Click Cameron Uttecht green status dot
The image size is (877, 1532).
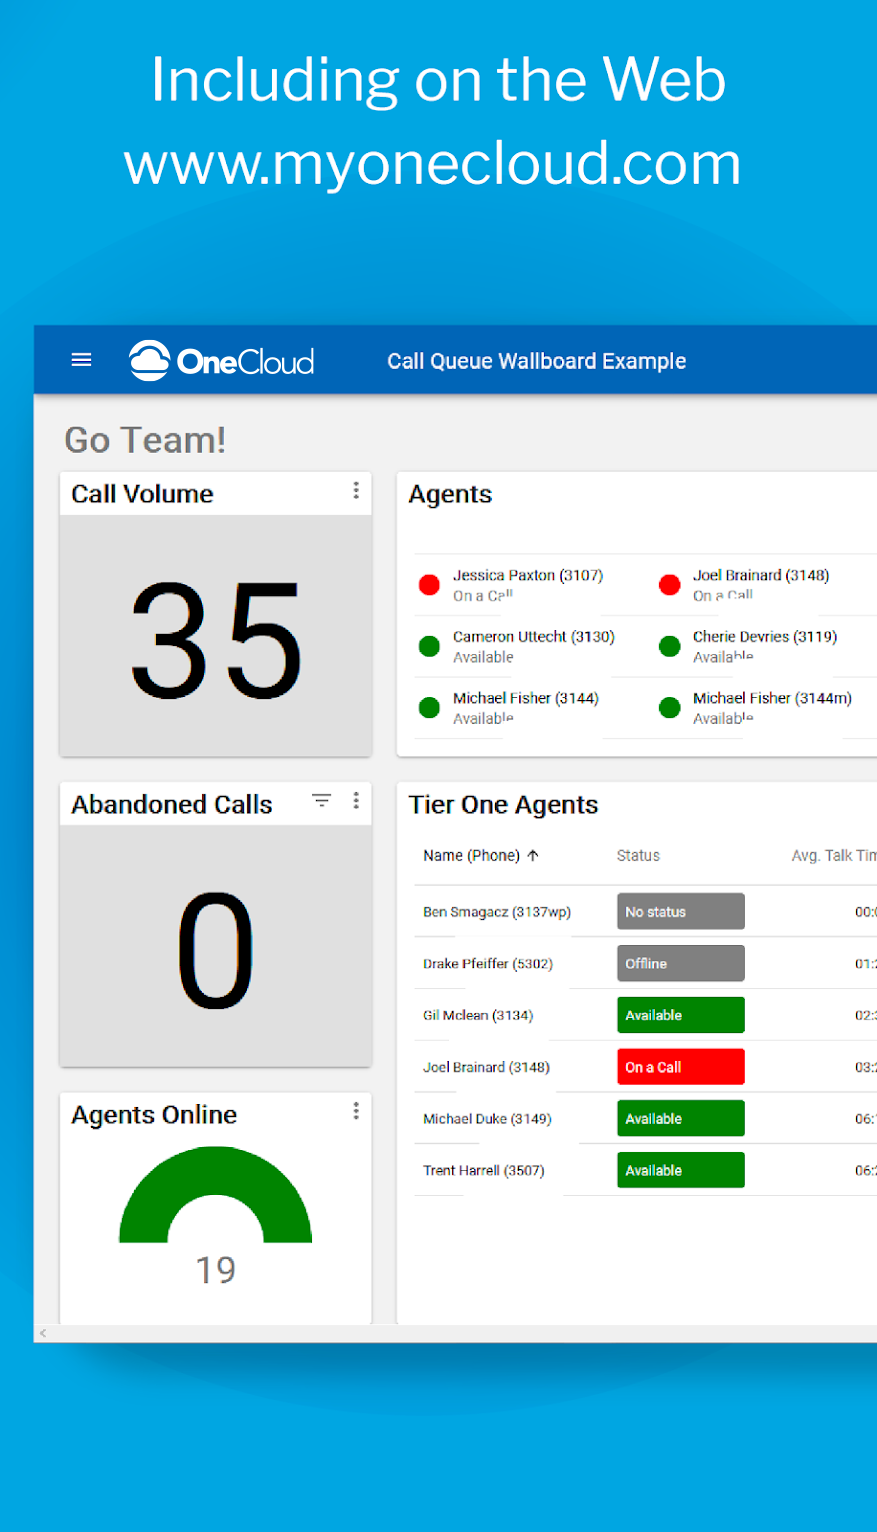pyautogui.click(x=429, y=647)
